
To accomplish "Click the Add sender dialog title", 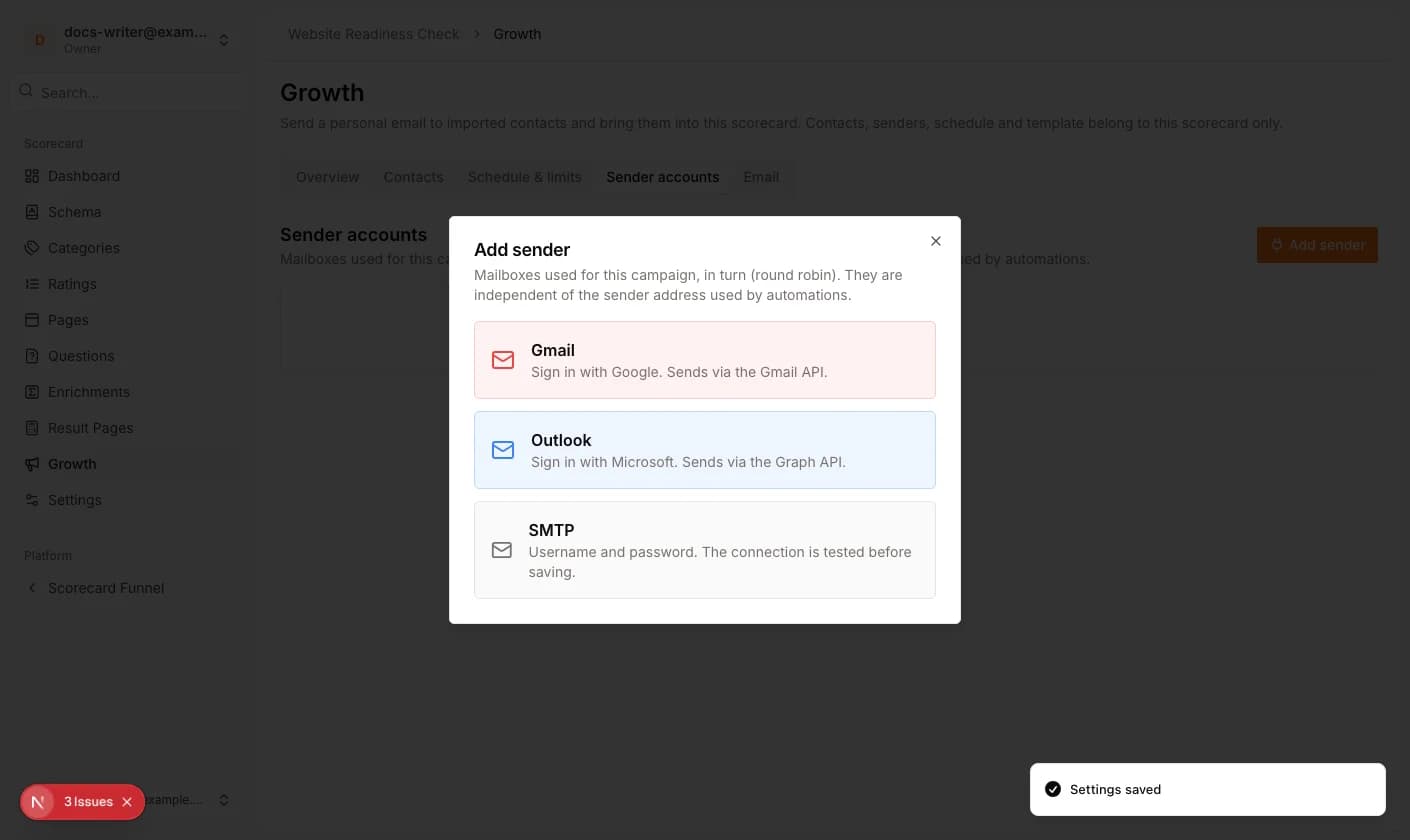I will click(522, 250).
